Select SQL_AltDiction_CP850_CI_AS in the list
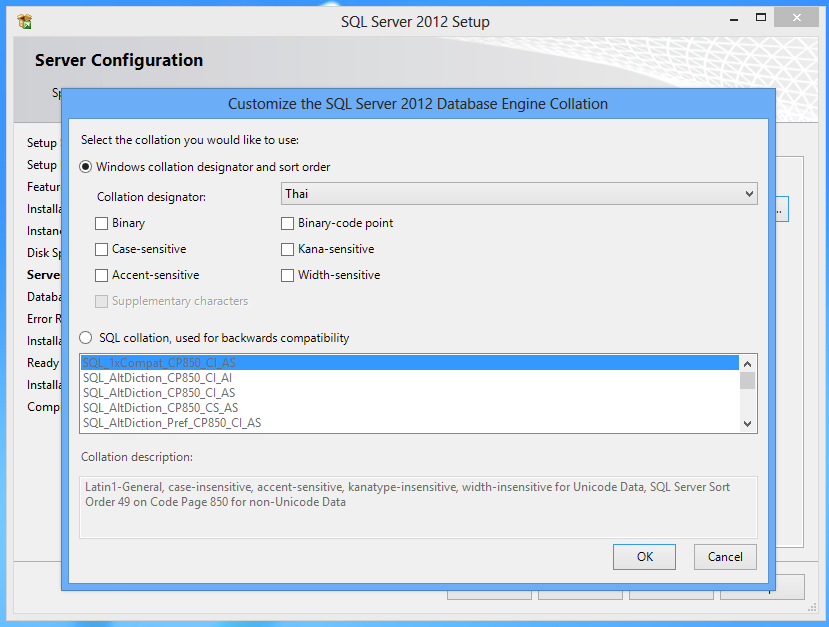 tap(410, 393)
